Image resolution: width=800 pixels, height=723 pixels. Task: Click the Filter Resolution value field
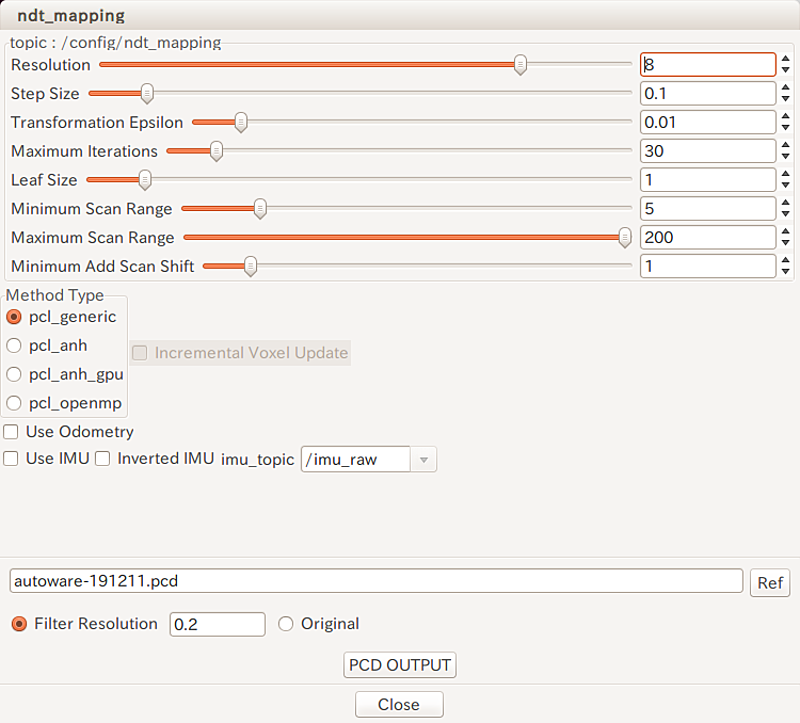pos(217,624)
